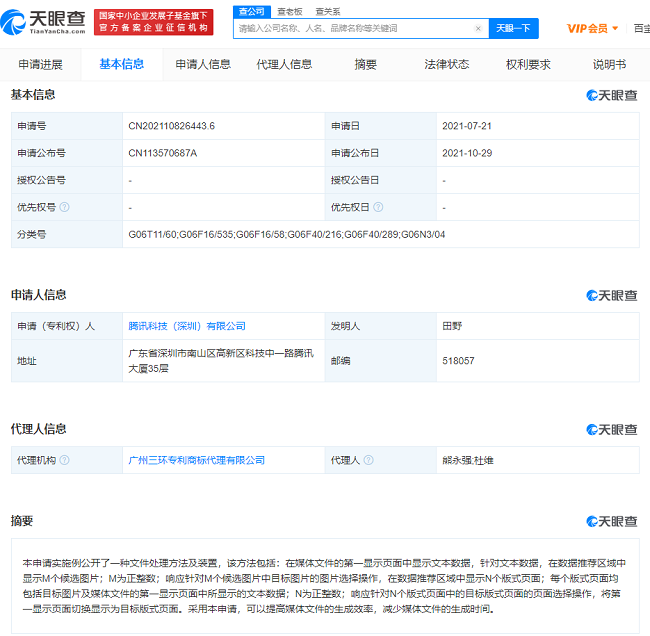The height and width of the screenshot is (636, 650).
Task: Click the 天眼查 watermark logo in 申请人信息 section
Action: (x=611, y=295)
